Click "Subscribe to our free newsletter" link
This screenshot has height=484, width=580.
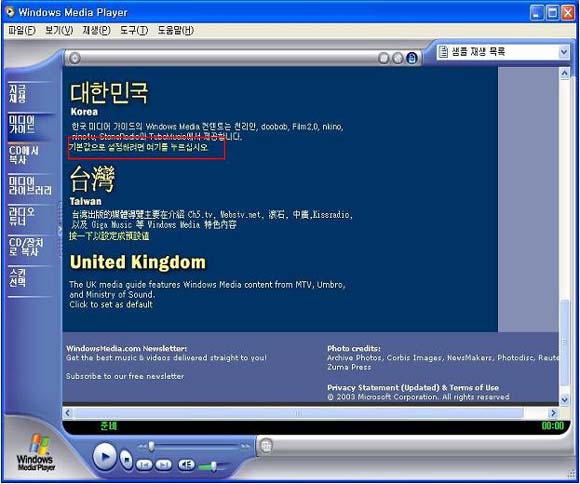(x=125, y=376)
